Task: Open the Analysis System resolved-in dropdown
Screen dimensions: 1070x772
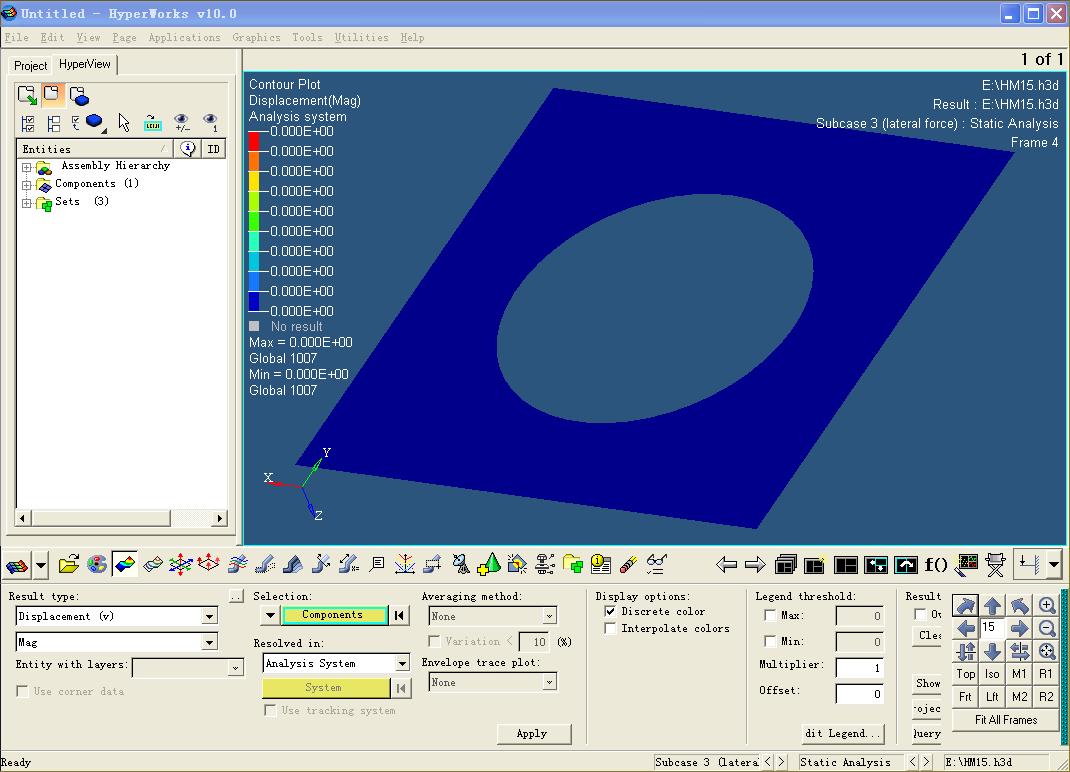Action: [401, 664]
